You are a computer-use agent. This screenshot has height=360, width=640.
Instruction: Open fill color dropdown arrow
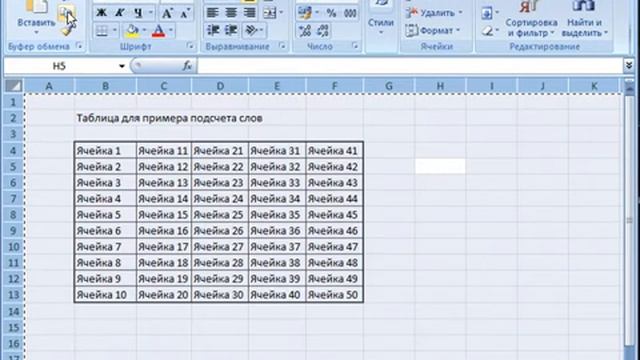tap(144, 31)
